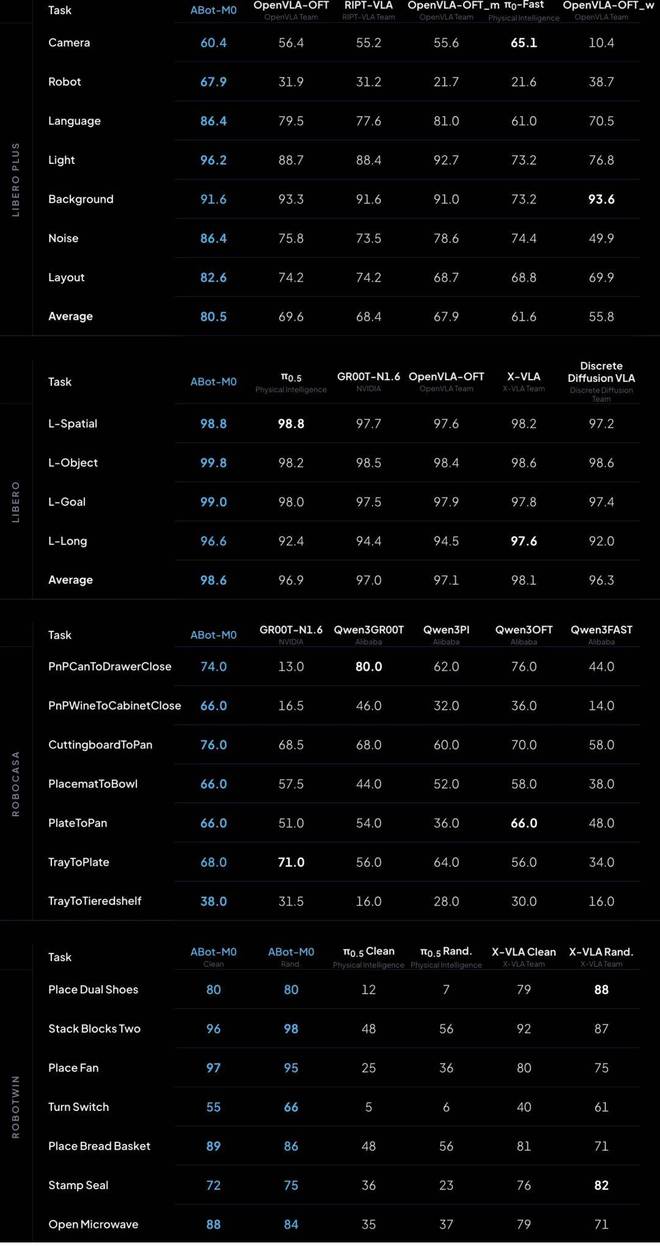Viewport: 660px width, 1246px height.
Task: Select the Turn Switch task label
Action: point(79,1107)
